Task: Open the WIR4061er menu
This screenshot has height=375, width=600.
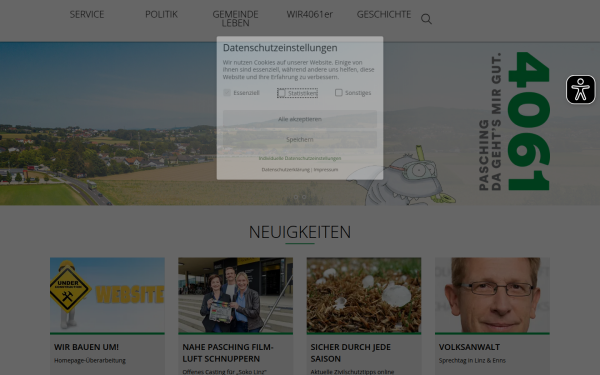Action: click(x=310, y=14)
